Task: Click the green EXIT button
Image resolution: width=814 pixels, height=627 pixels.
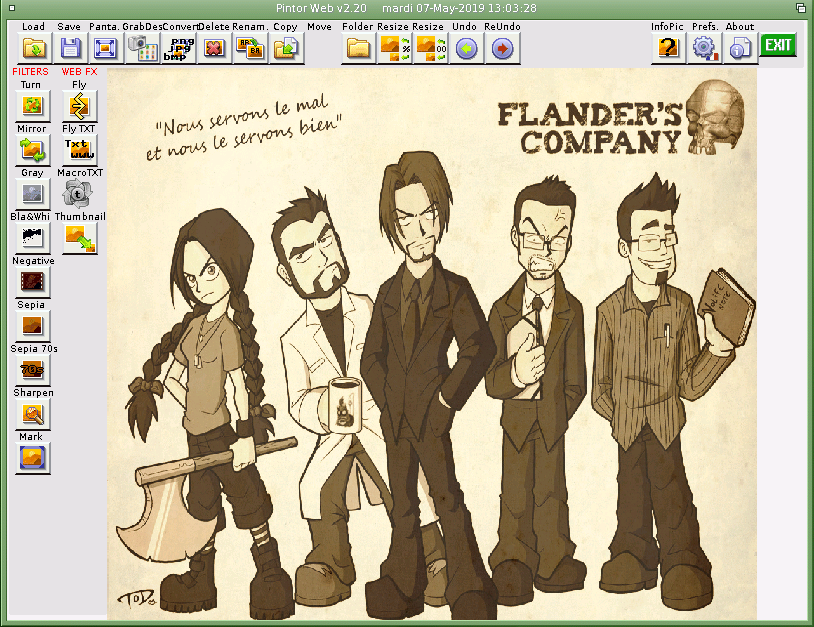Action: point(778,45)
